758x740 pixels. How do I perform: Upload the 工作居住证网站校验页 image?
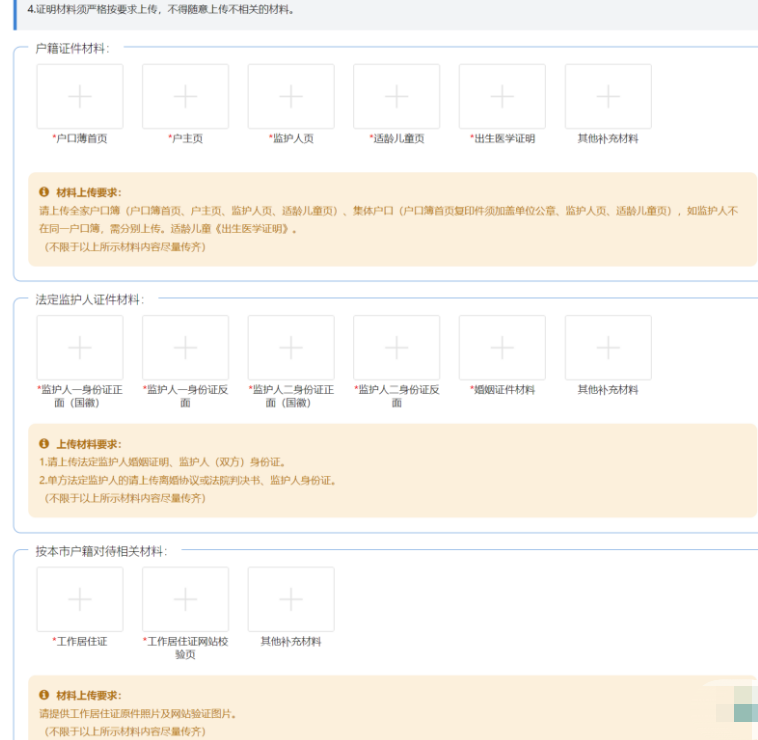pos(185,600)
